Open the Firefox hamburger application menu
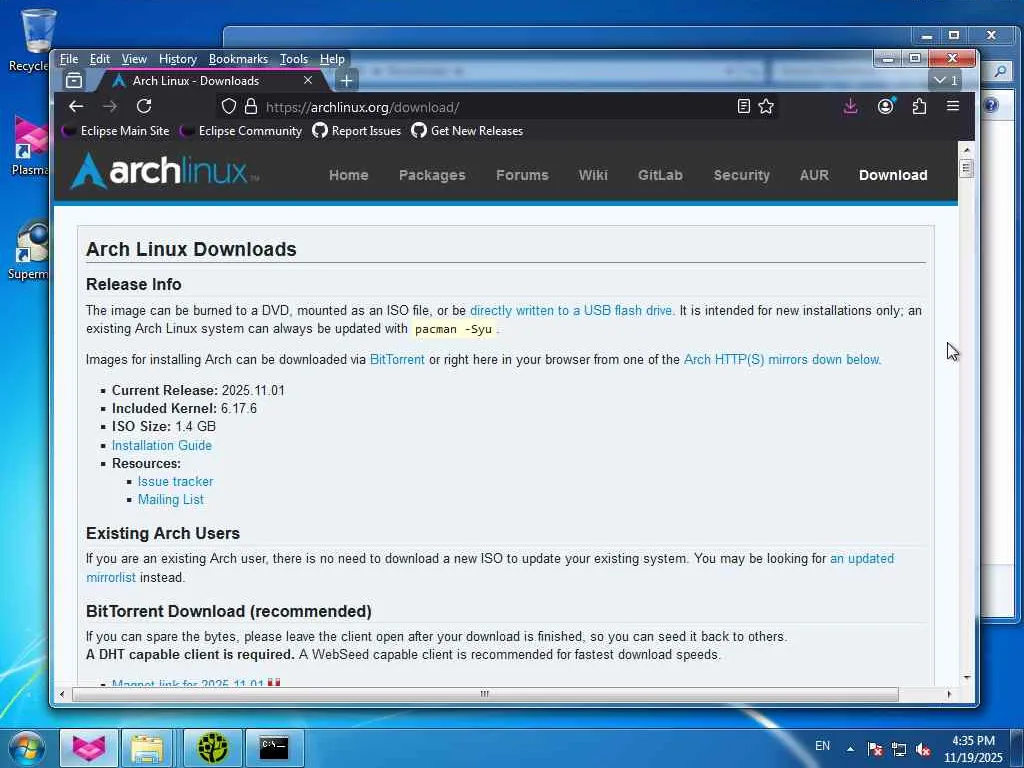Screen dimensions: 1024x768 (953, 106)
